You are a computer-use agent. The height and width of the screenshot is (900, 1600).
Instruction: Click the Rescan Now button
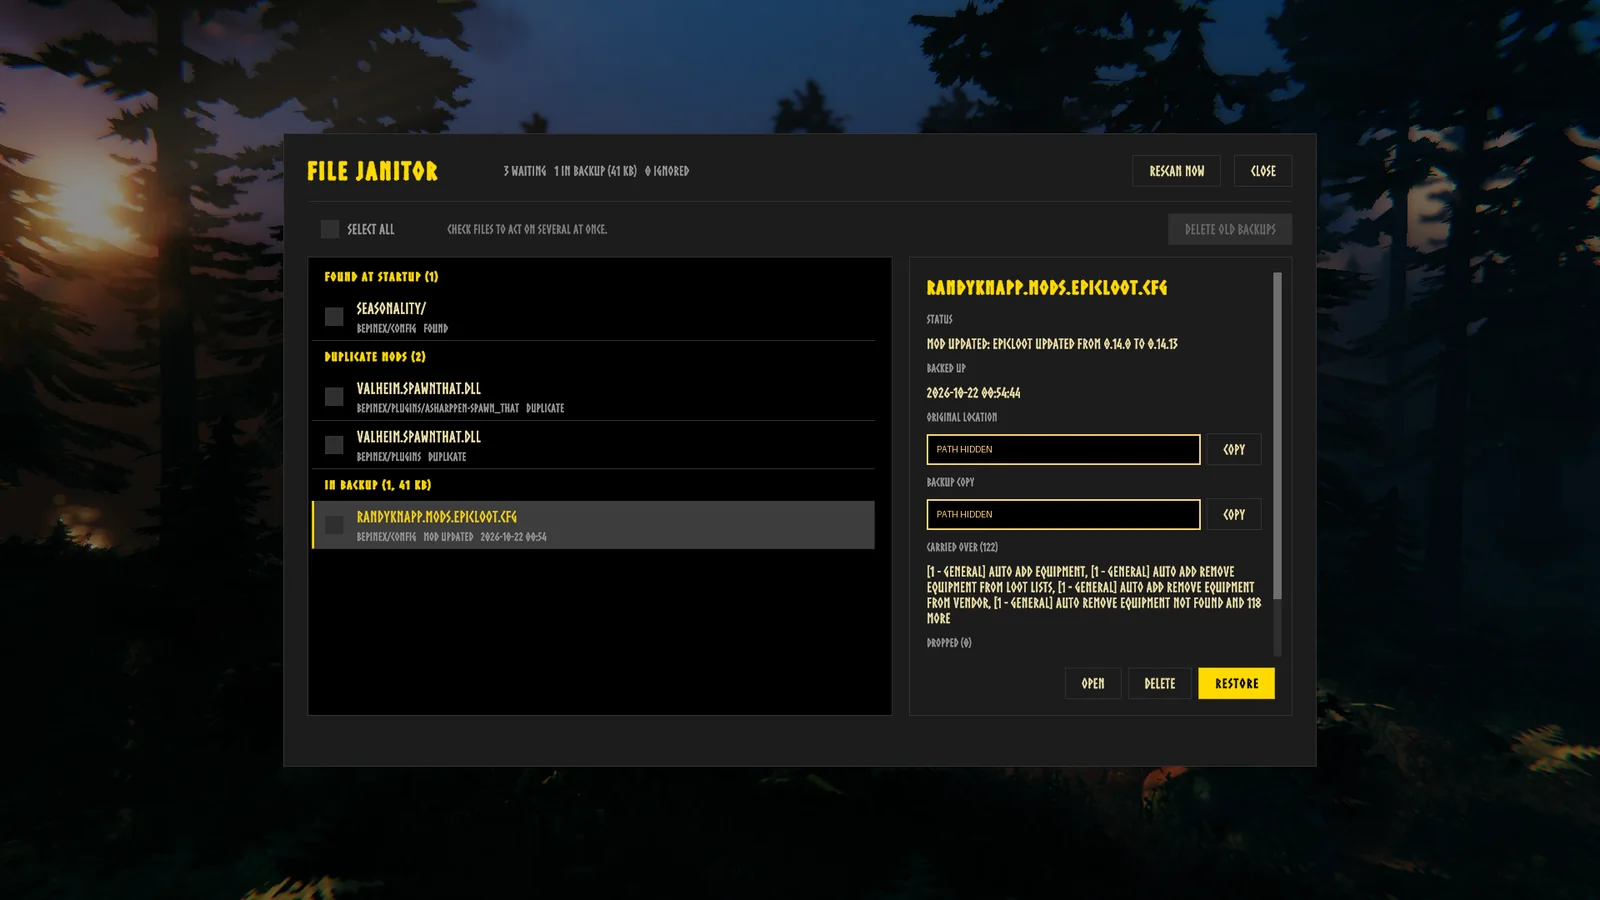click(1177, 171)
